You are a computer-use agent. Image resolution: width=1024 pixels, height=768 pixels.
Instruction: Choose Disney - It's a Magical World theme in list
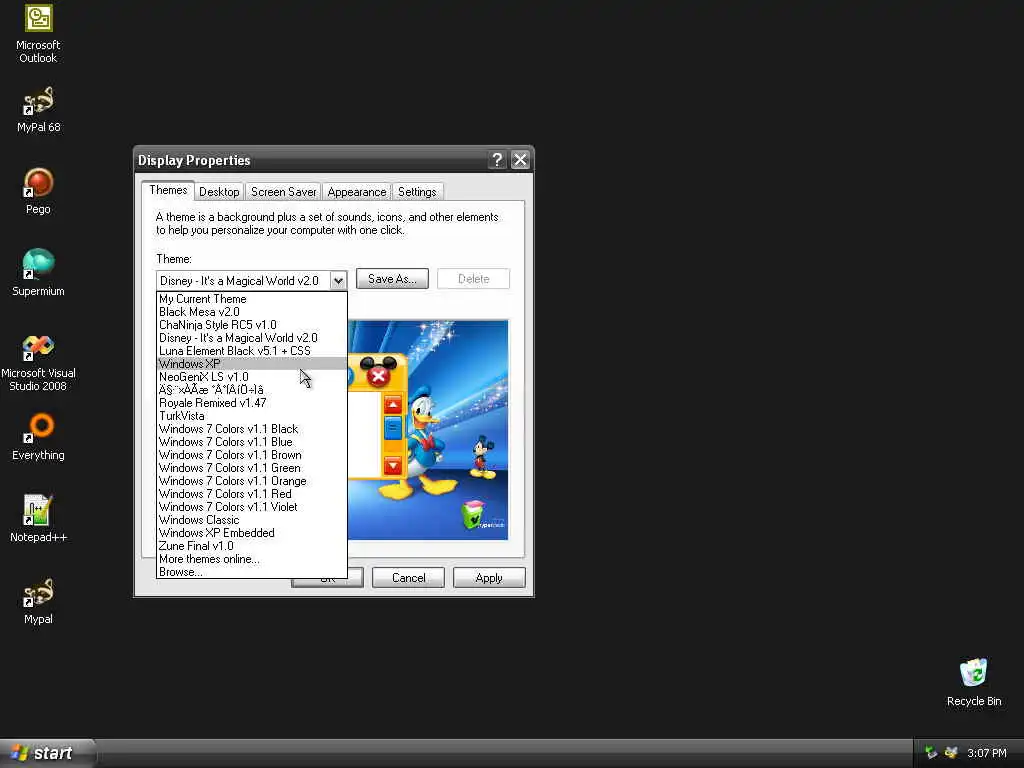pos(251,338)
